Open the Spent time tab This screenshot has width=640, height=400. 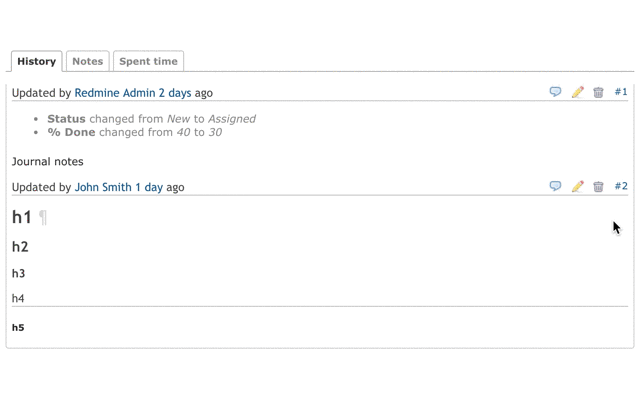click(x=149, y=61)
